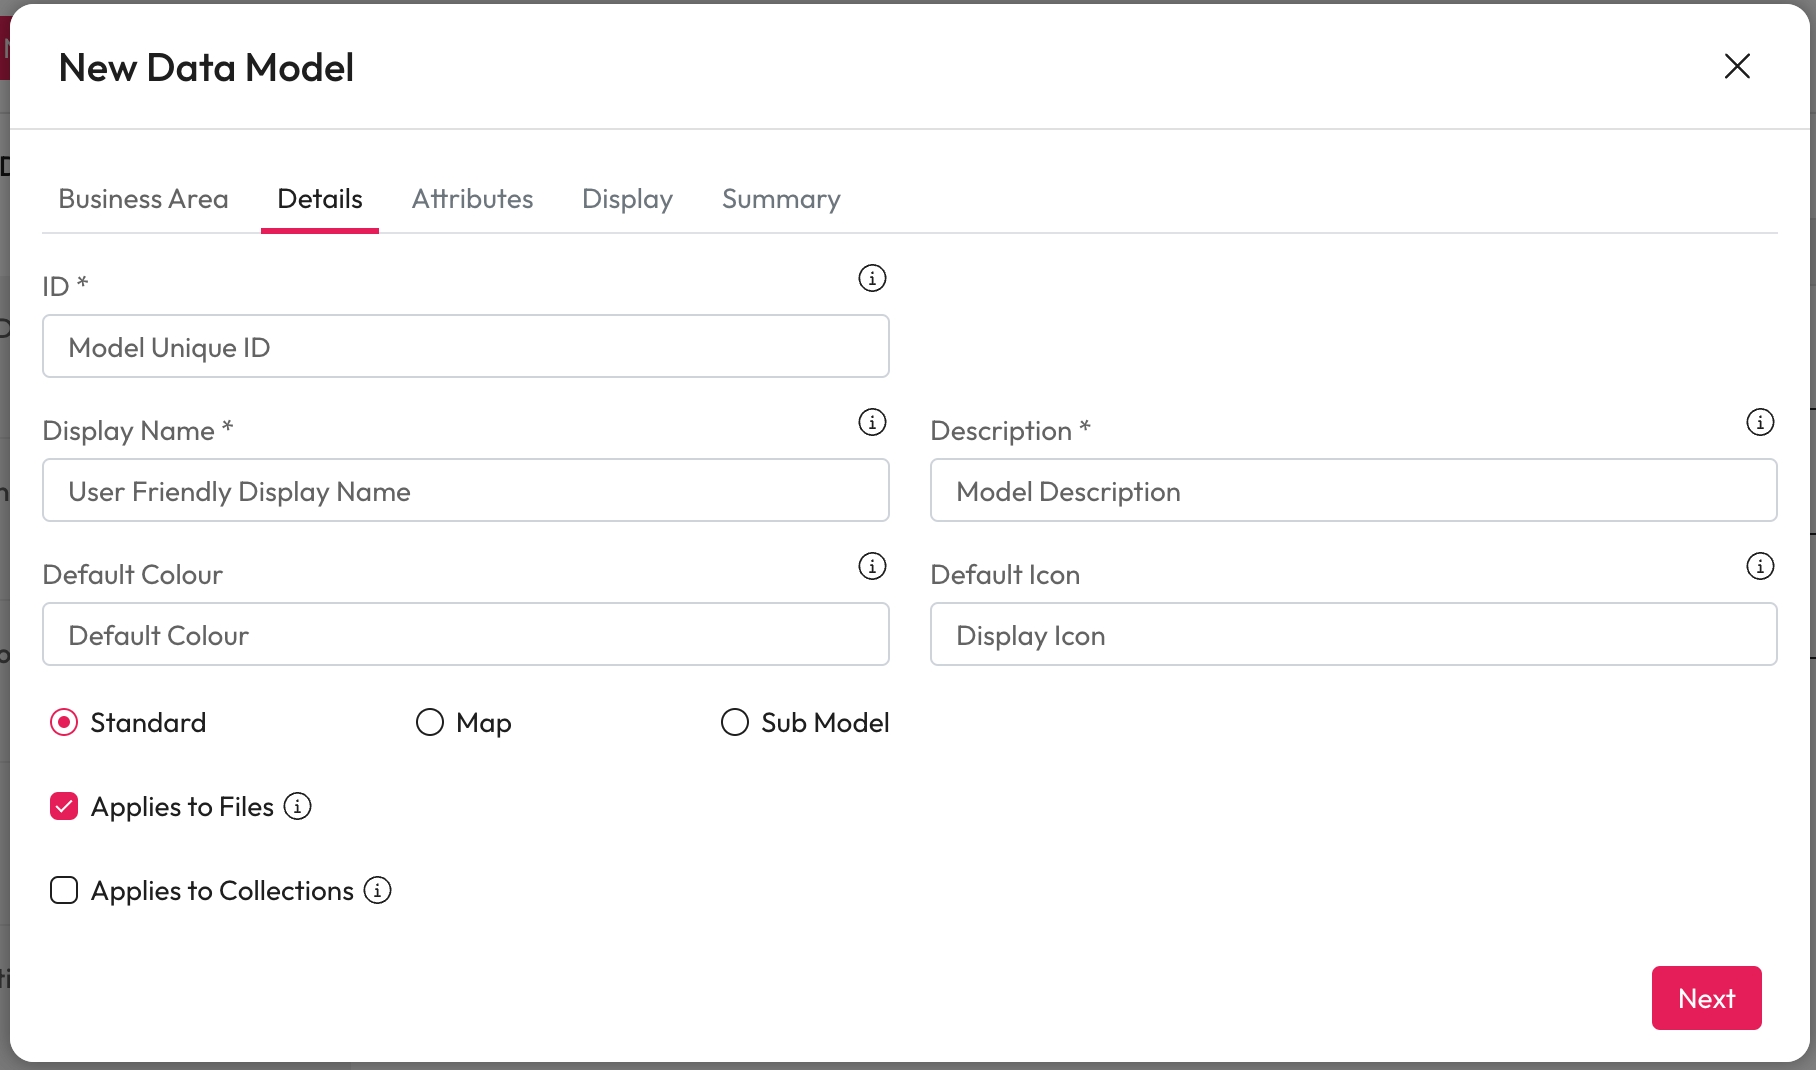1816x1070 pixels.
Task: Enable the Applies to Collections checkbox
Action: (64, 890)
